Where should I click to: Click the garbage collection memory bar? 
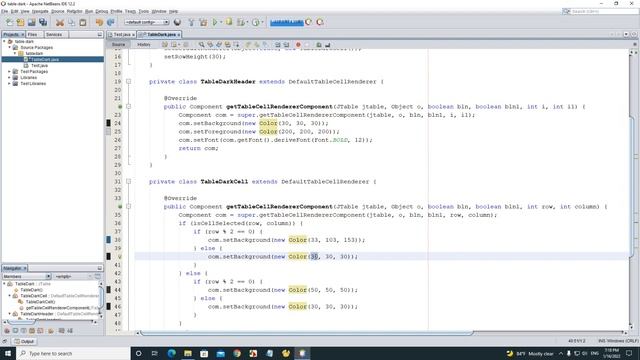tap(287, 22)
